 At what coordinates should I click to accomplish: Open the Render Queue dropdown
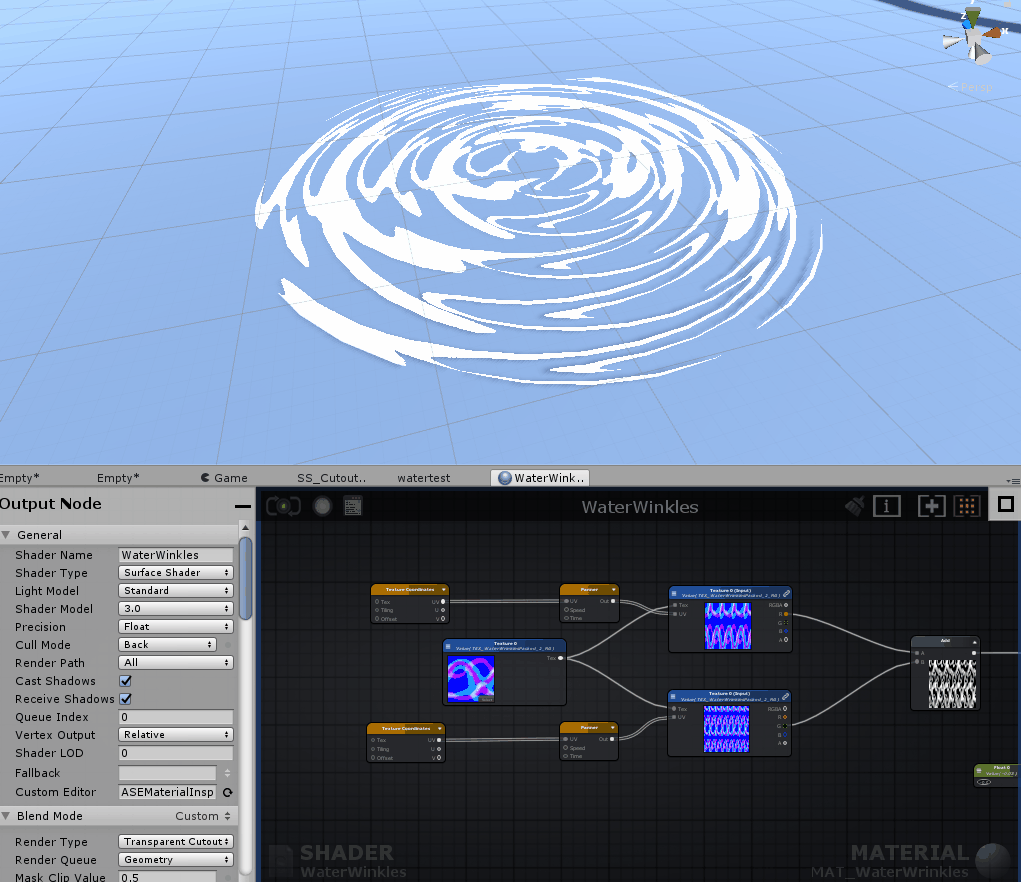click(x=176, y=860)
